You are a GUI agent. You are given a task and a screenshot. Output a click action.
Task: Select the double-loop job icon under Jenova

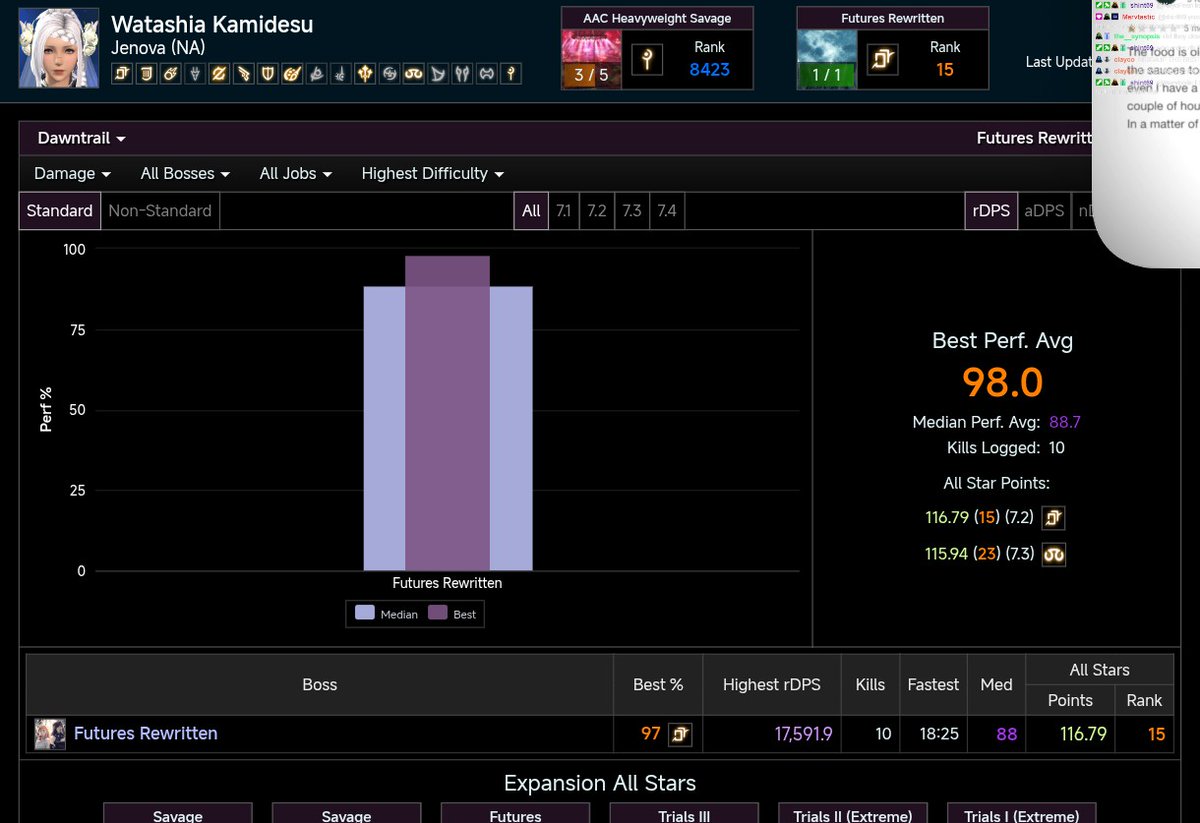click(x=414, y=73)
